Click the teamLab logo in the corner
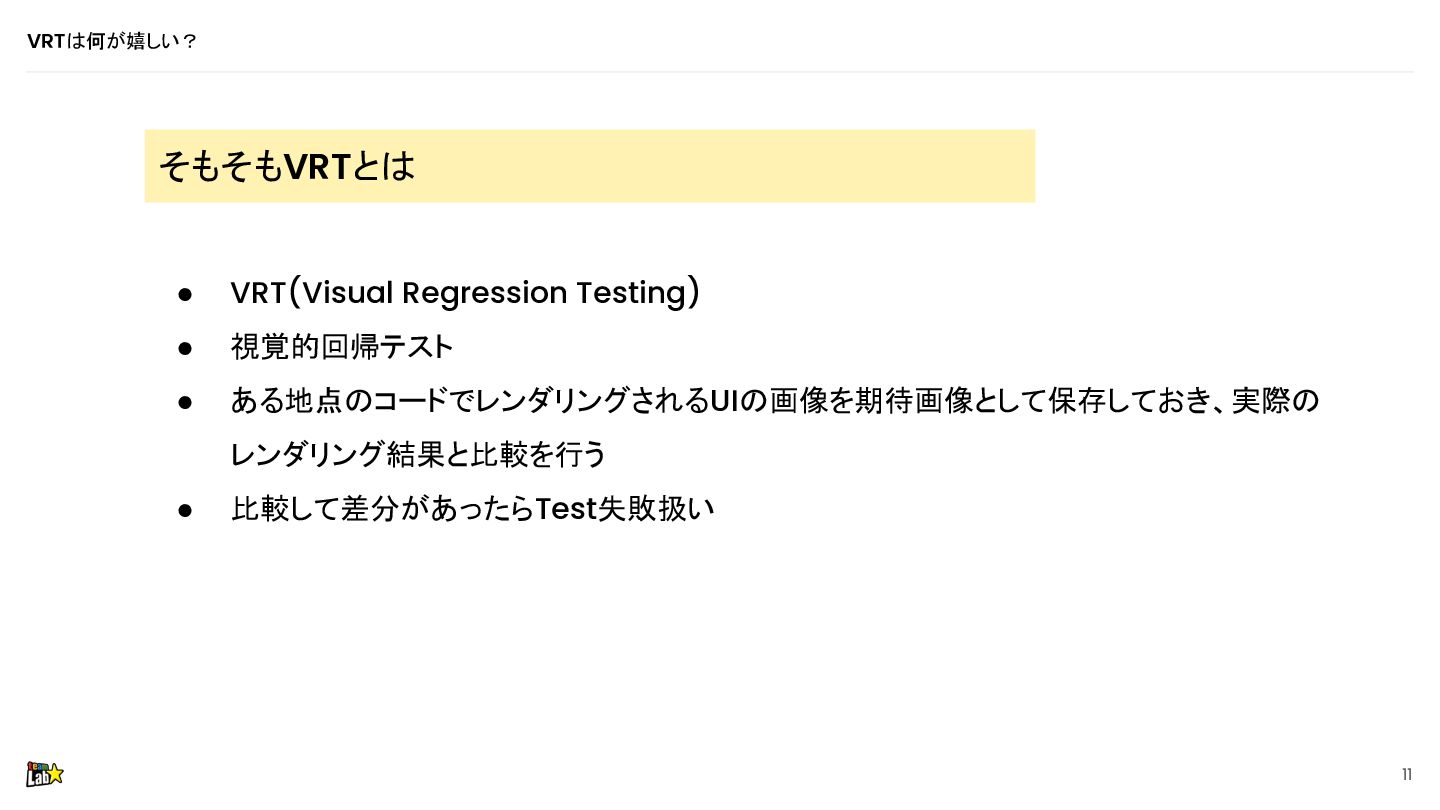The height and width of the screenshot is (810, 1440). pyautogui.click(x=44, y=774)
